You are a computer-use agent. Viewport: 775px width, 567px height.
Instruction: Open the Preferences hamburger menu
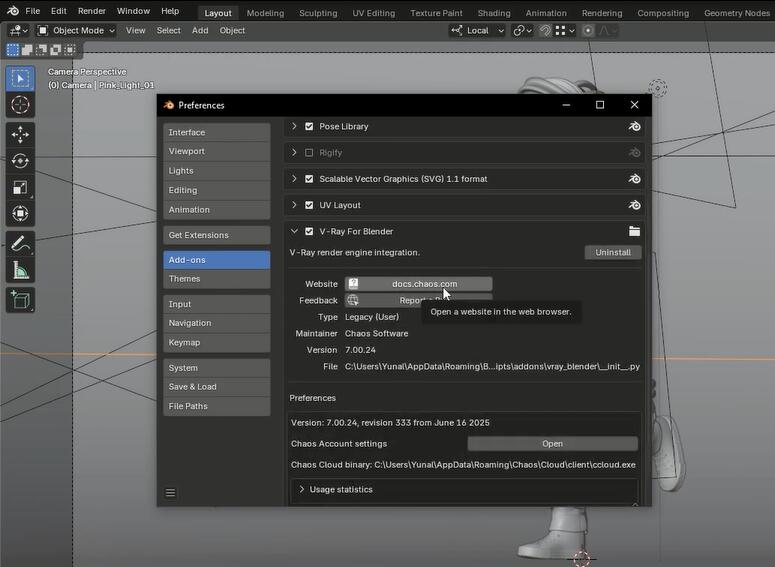click(x=171, y=493)
